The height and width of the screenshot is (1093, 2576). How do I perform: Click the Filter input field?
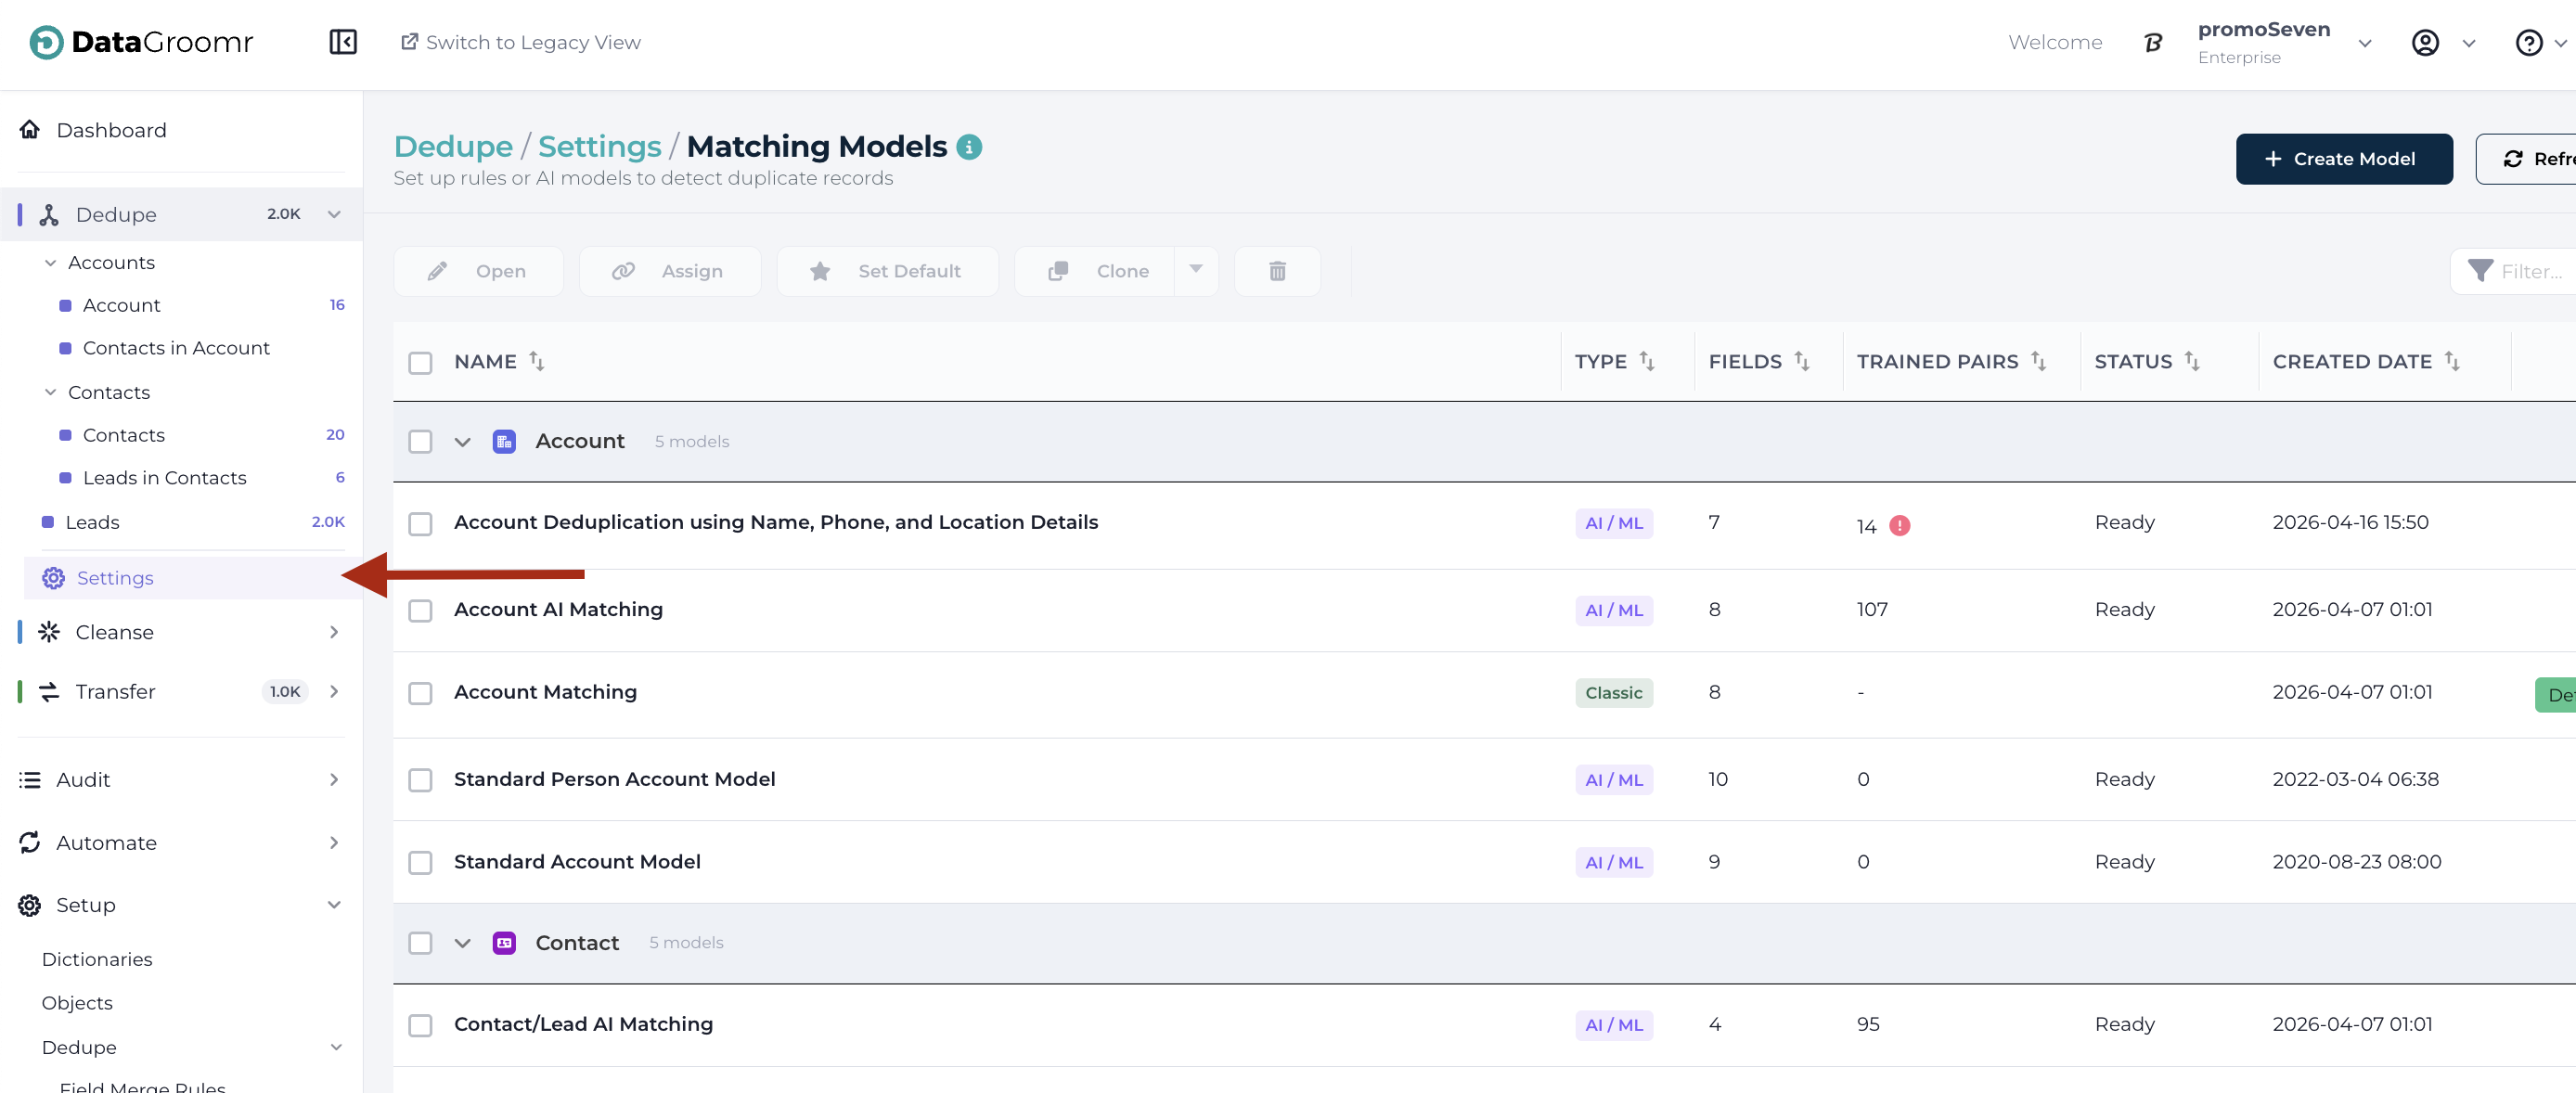(x=2530, y=271)
